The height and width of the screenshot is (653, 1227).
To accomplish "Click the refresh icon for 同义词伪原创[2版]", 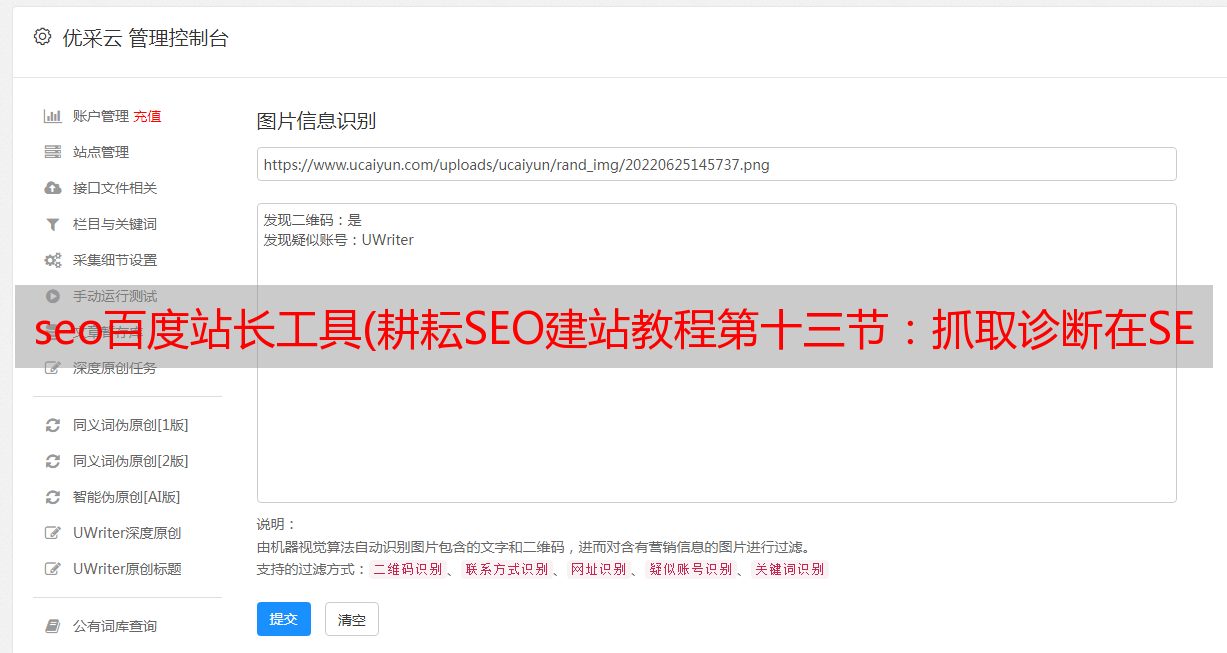I will tap(53, 461).
